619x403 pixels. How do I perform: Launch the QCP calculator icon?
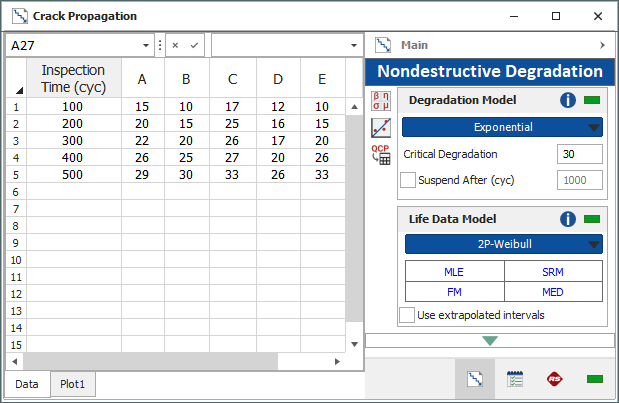point(381,155)
